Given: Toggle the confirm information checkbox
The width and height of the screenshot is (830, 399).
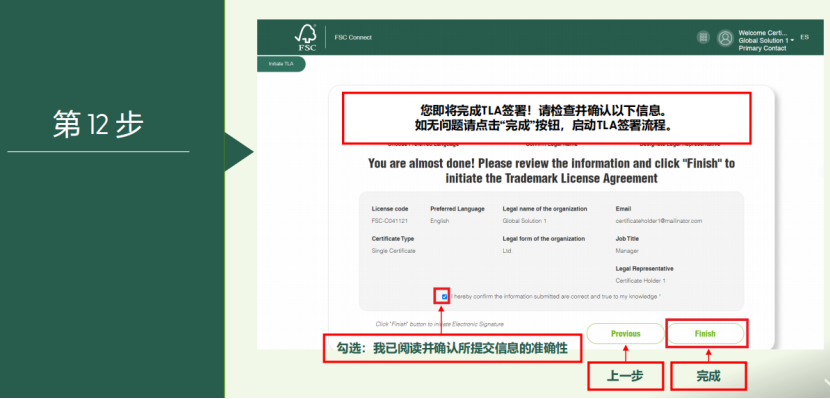Looking at the screenshot, I should tap(444, 297).
